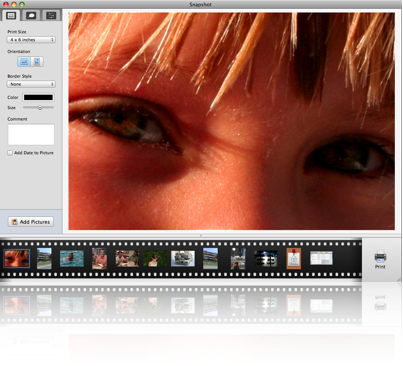Click the black border Color swatch
Viewport: 403px width, 366px height.
[x=38, y=97]
